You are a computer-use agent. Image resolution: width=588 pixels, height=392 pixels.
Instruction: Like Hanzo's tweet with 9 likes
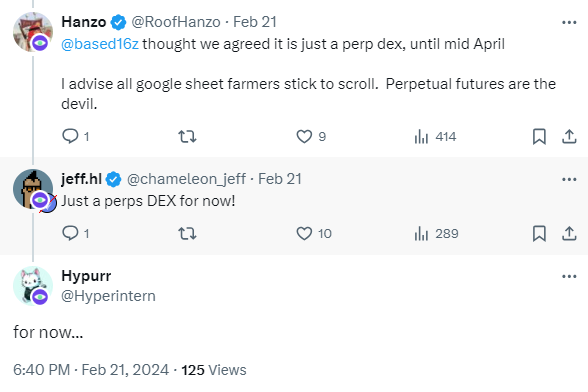(310, 137)
